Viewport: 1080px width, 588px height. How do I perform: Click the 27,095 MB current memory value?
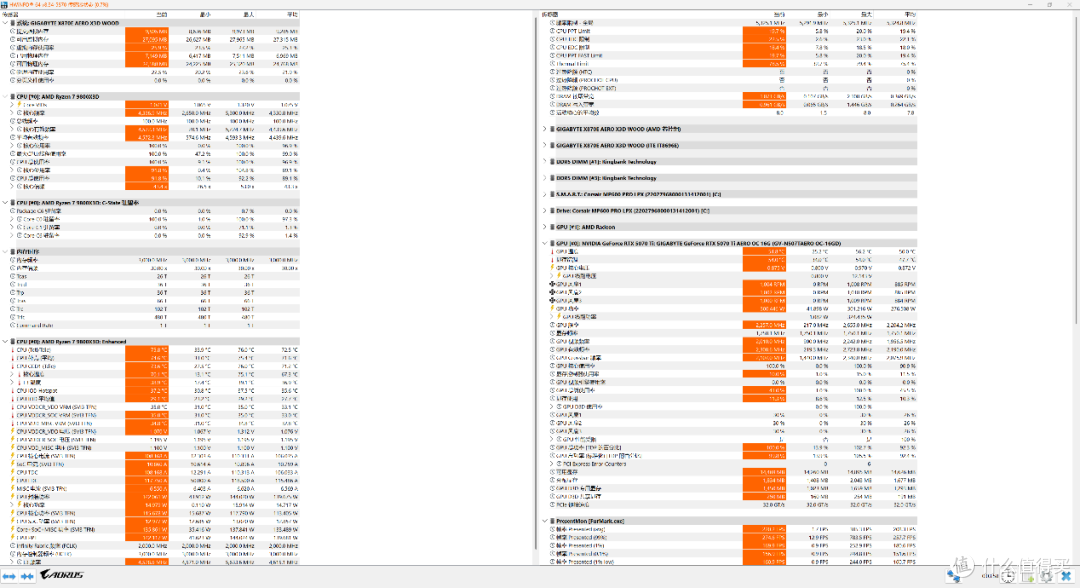pyautogui.click(x=147, y=39)
